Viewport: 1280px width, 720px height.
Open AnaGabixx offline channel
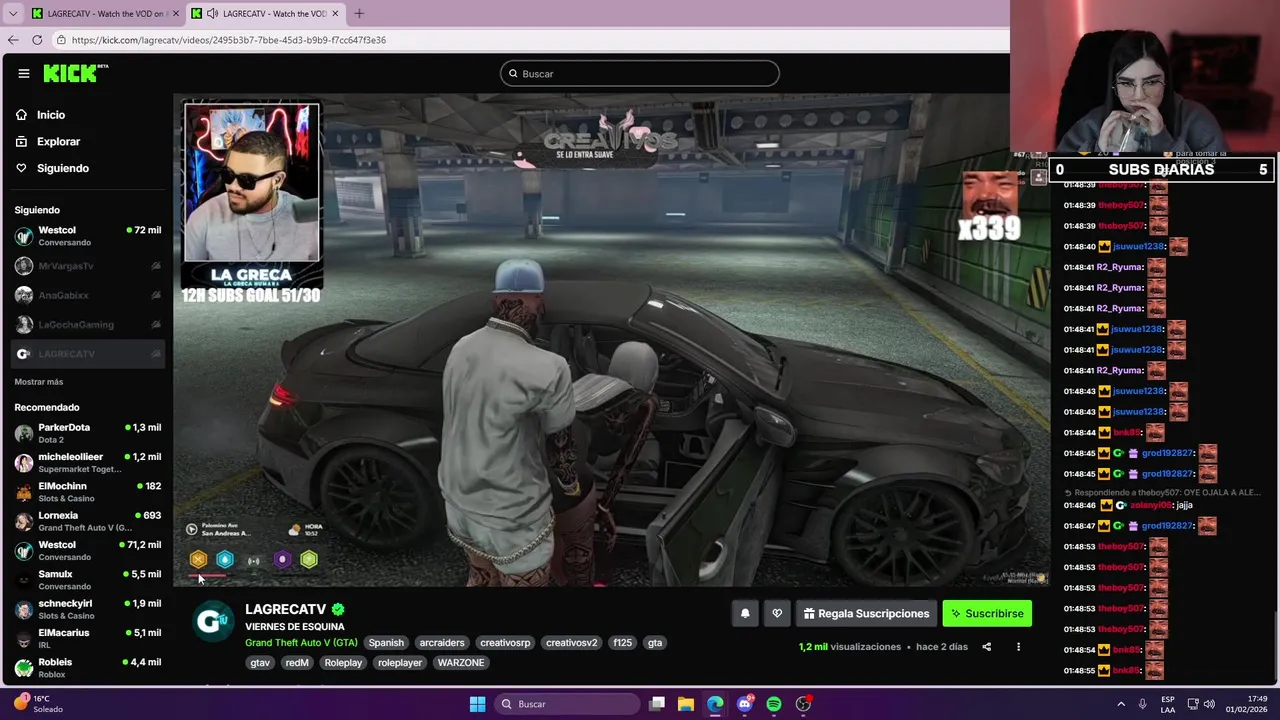[x=87, y=295]
